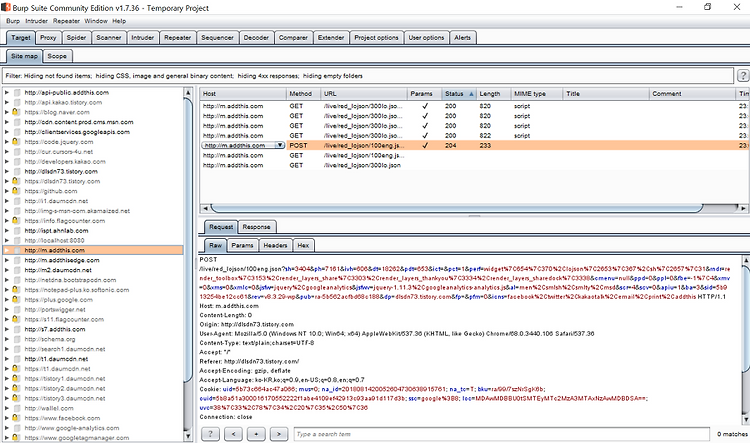Focus the 'Type a search term' field
Screen dimensions: 750x443
coord(501,434)
